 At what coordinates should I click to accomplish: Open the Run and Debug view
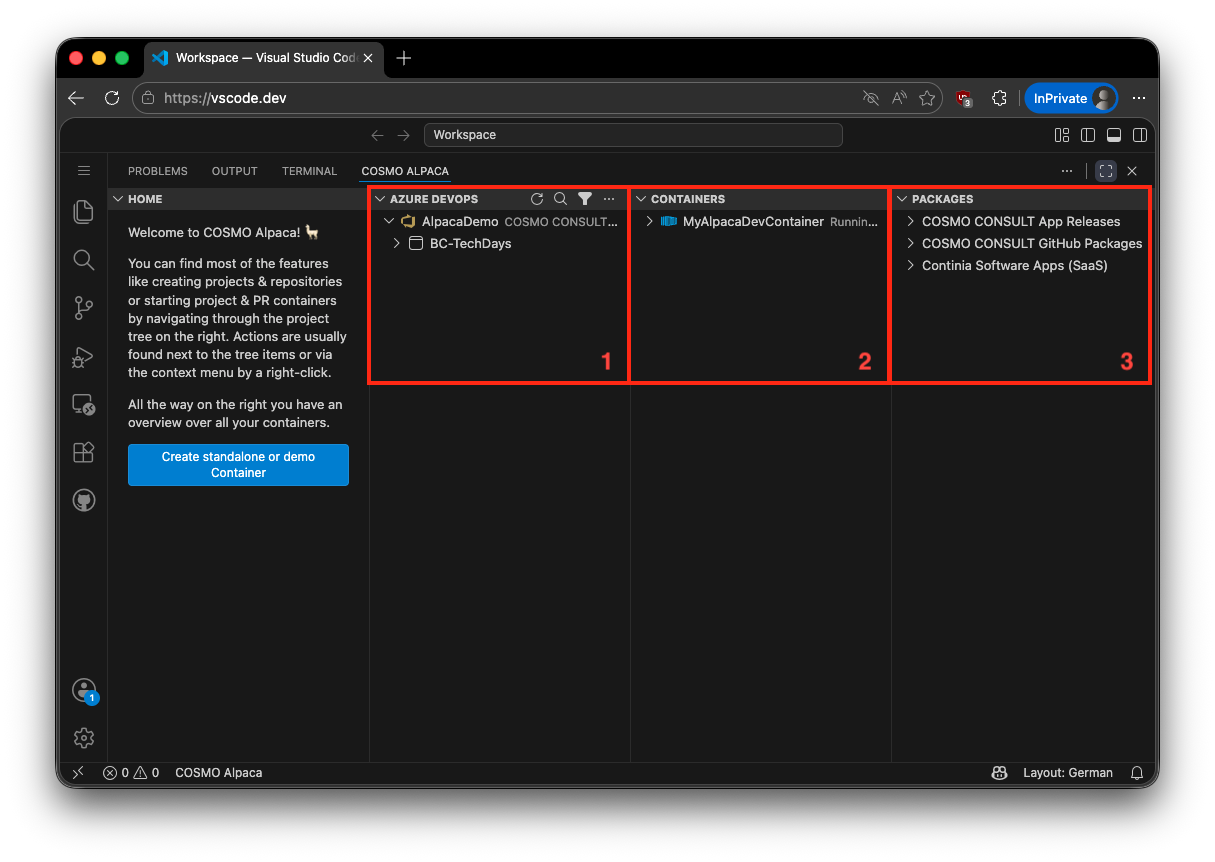(84, 356)
